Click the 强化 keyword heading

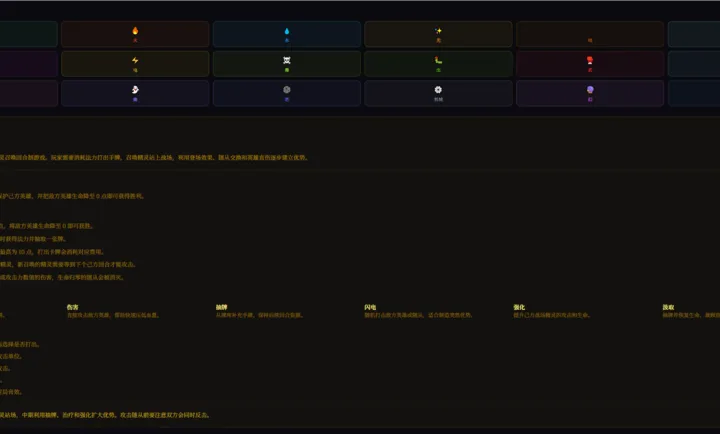[x=519, y=307]
